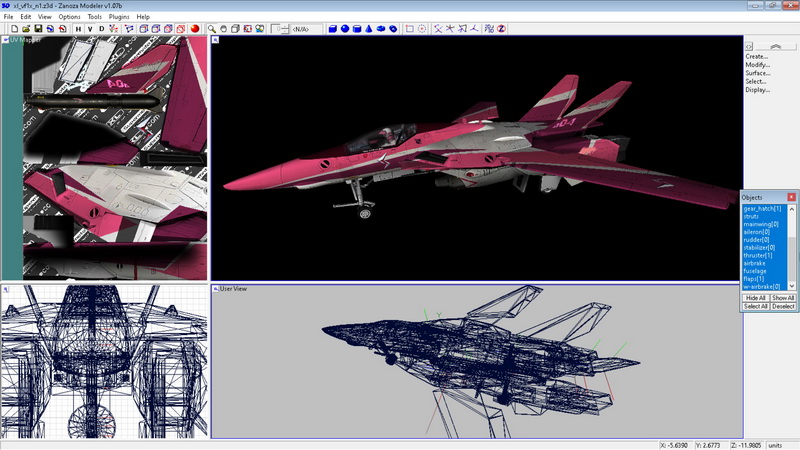Select the second blue cube level icon
800x450 pixels.
(156, 29)
